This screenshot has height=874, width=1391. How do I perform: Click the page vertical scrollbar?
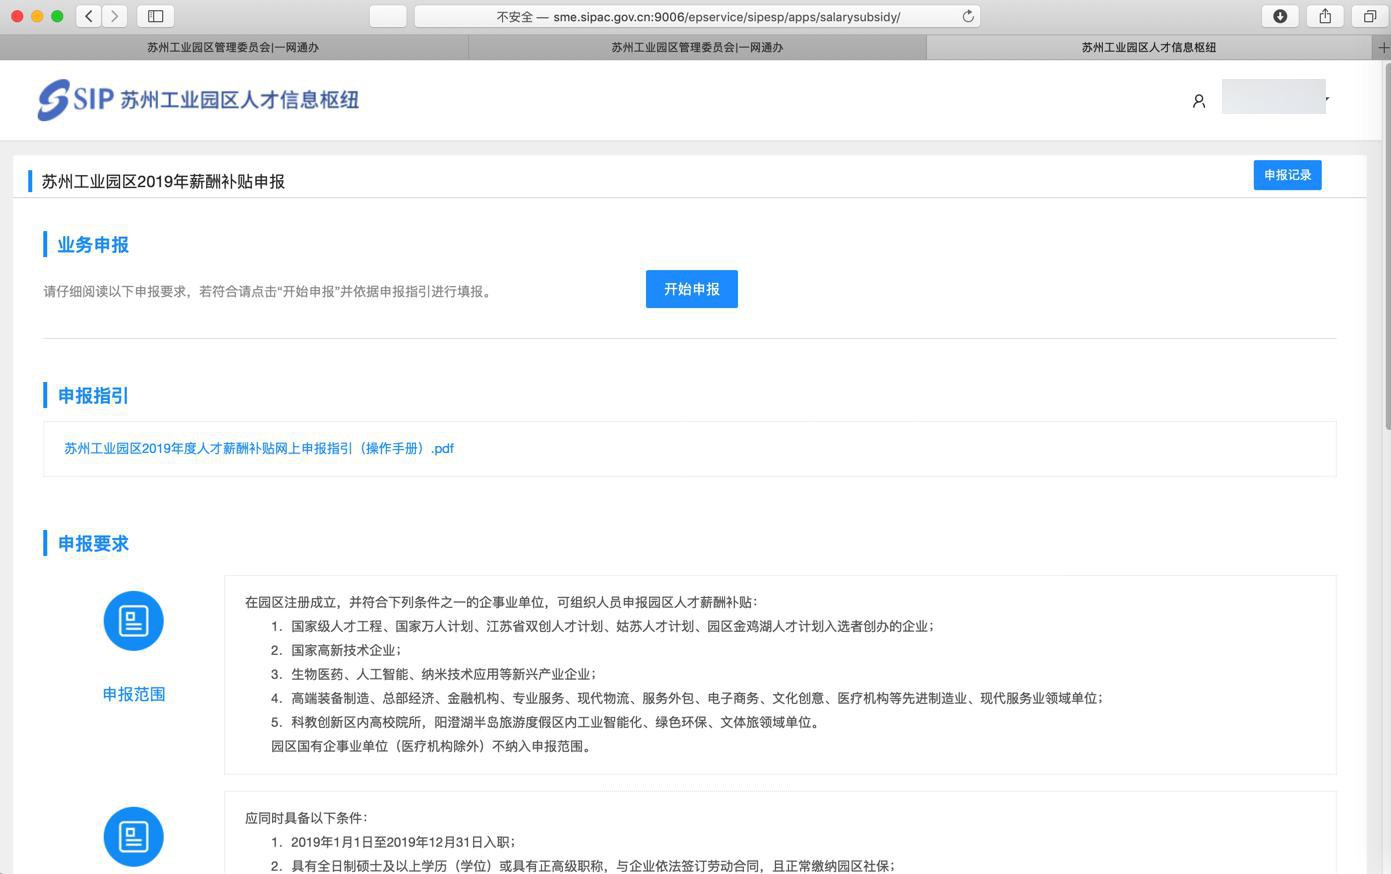click(x=1387, y=245)
